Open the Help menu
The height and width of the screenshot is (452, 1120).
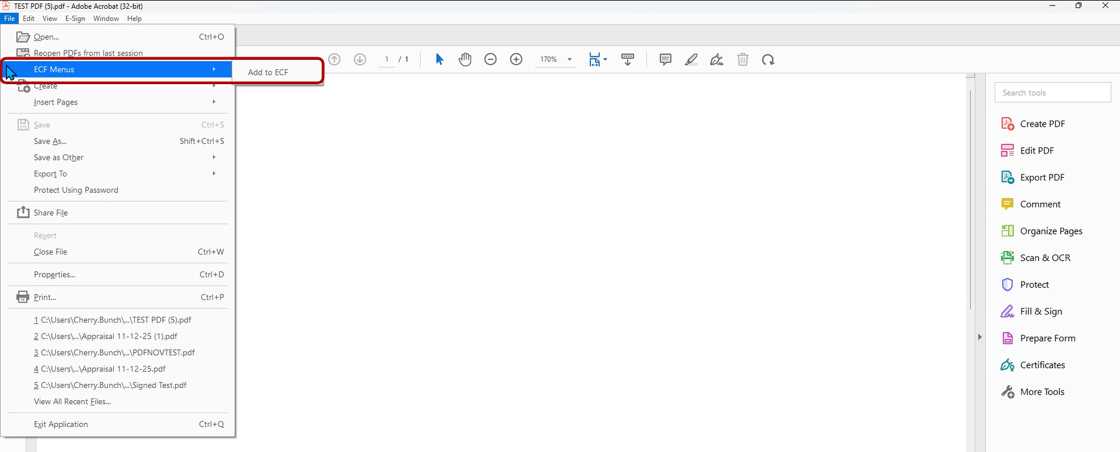[x=134, y=19]
